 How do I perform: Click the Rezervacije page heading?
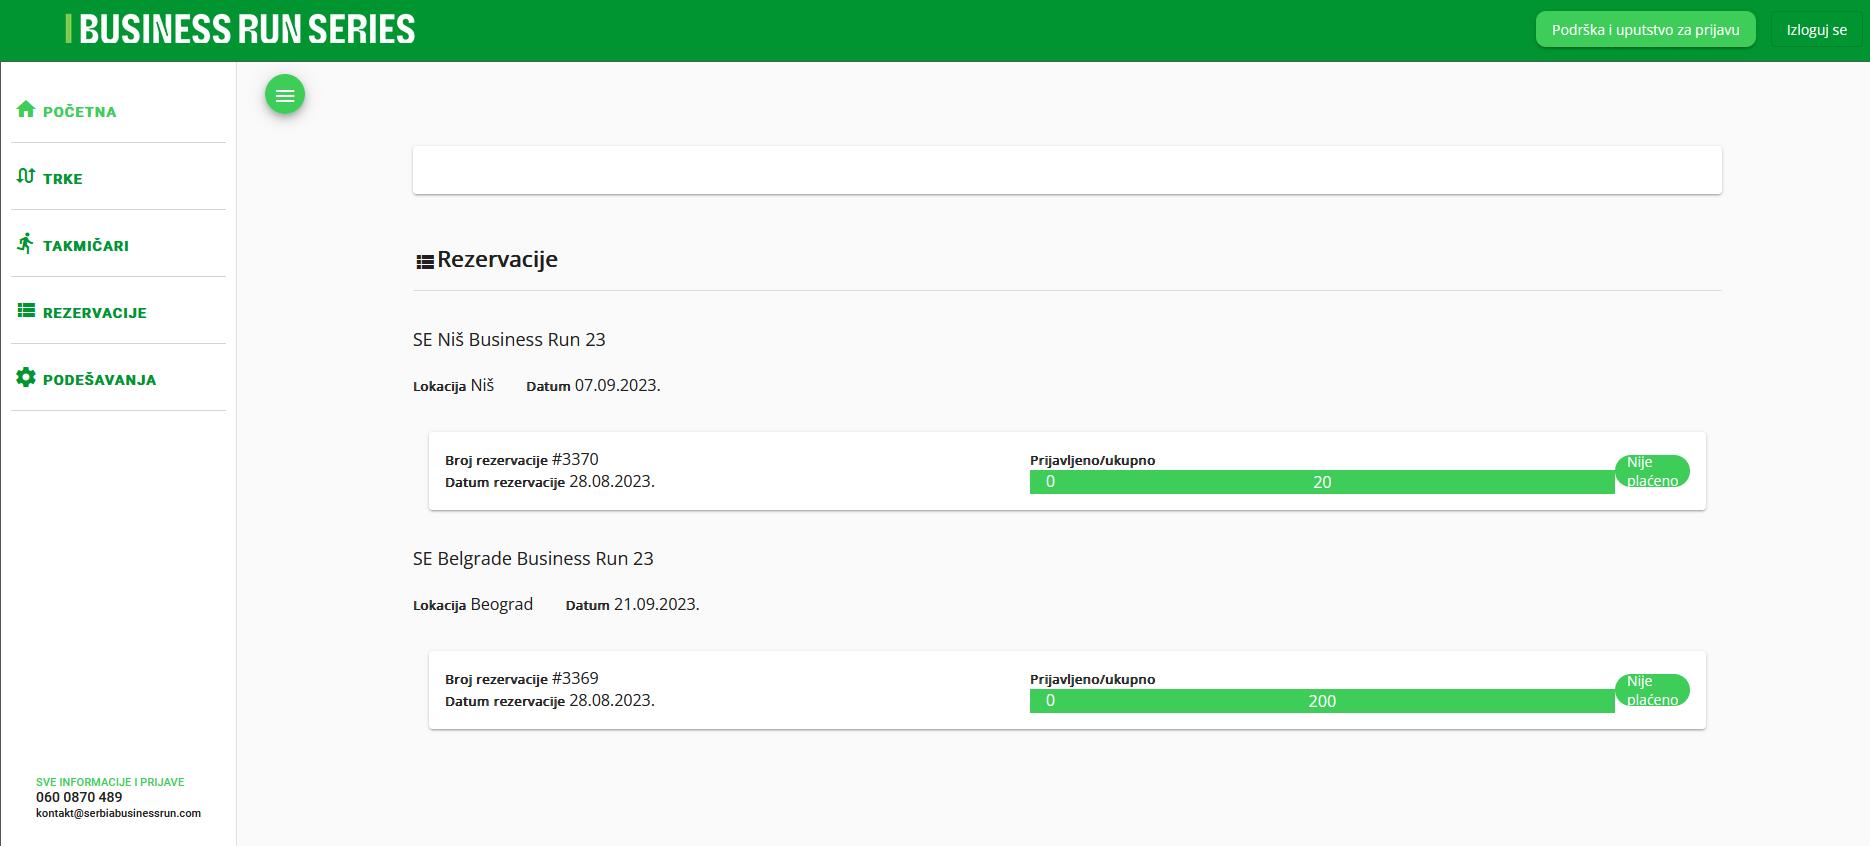(x=497, y=260)
